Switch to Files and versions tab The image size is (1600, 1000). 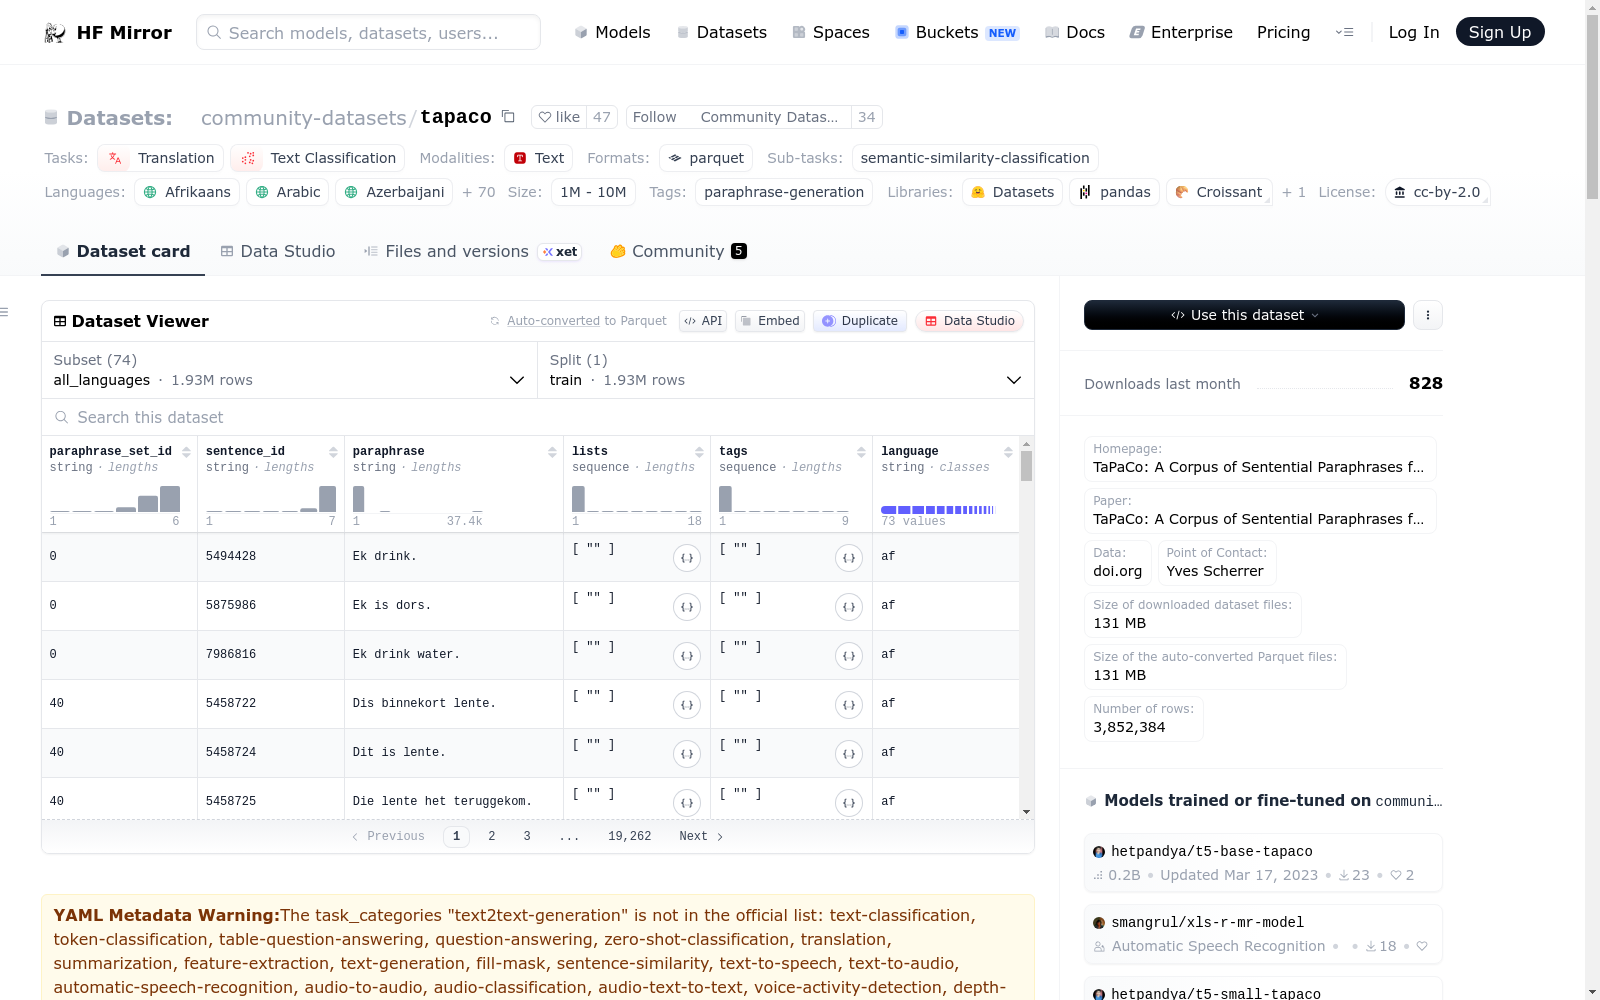[472, 252]
